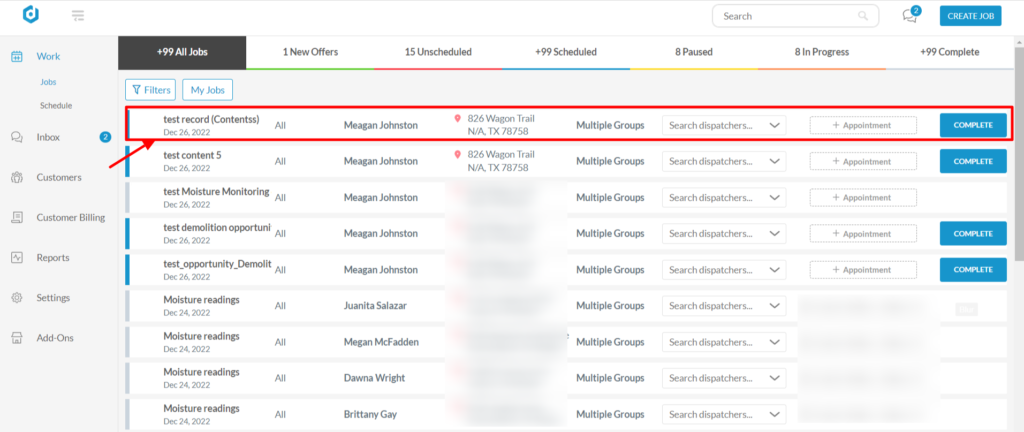This screenshot has width=1024, height=432.
Task: Expand dispatcher dropdown for test content 5
Action: pos(724,161)
